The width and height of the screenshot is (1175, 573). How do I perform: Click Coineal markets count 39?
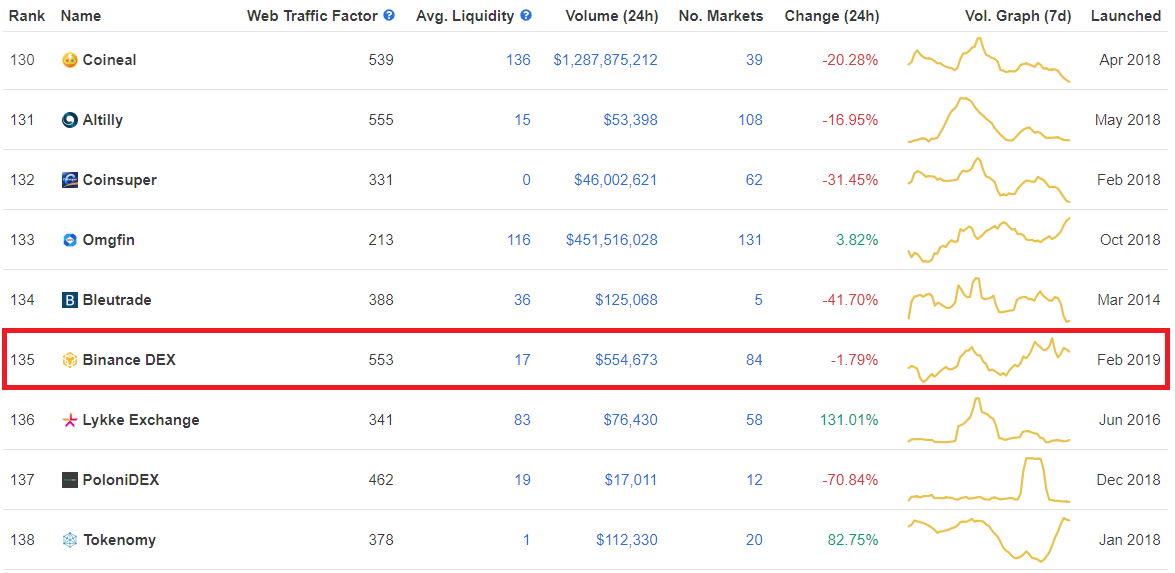[x=755, y=60]
